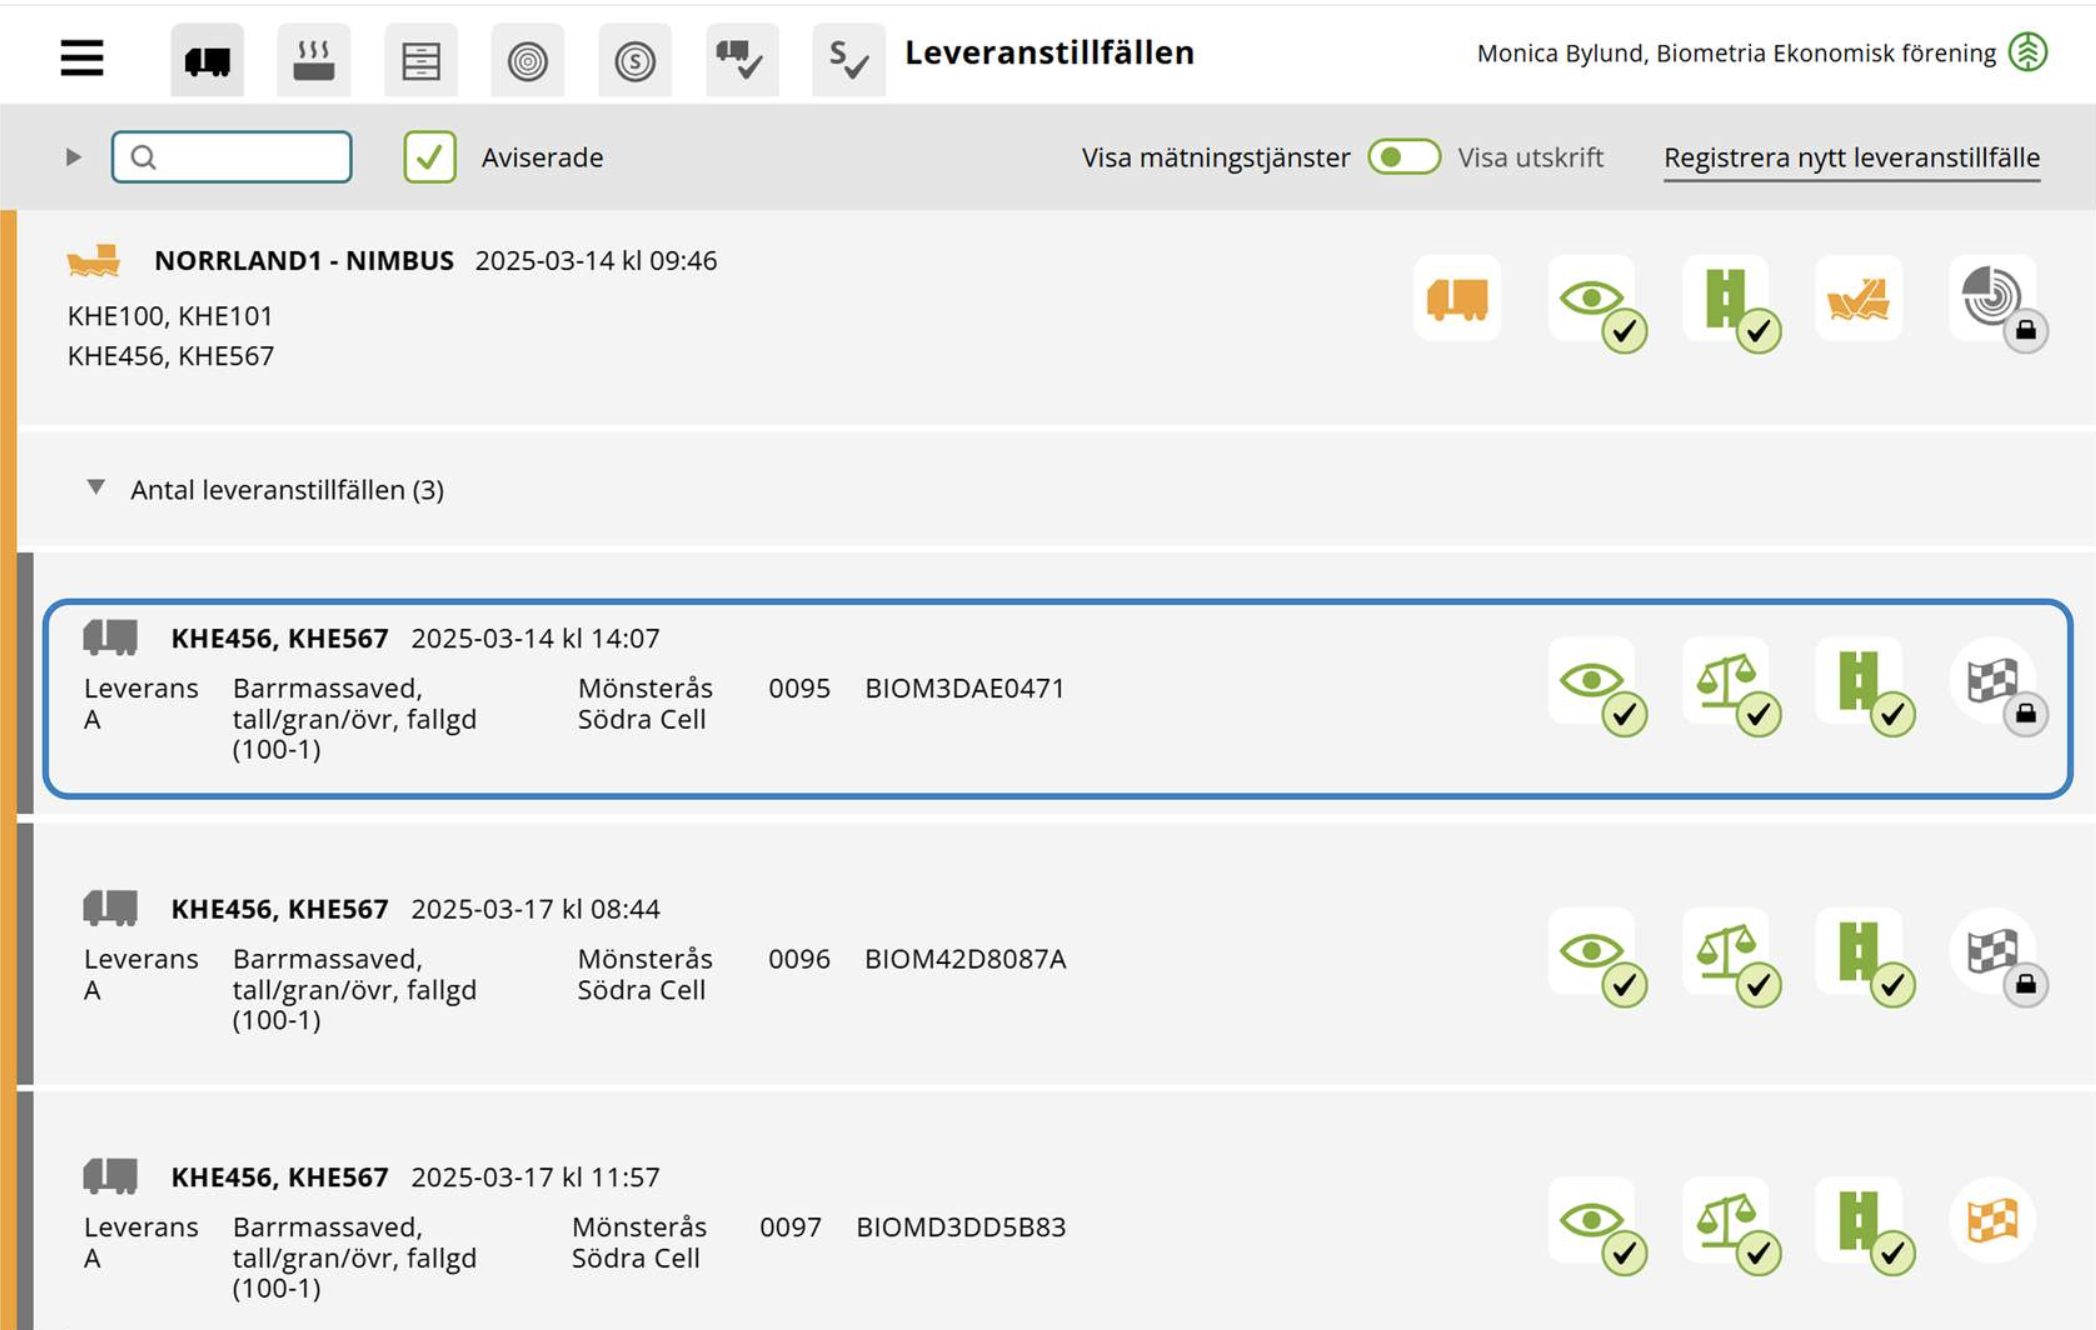Click eye icon for delivery 0096
The height and width of the screenshot is (1330, 2096).
[1596, 957]
